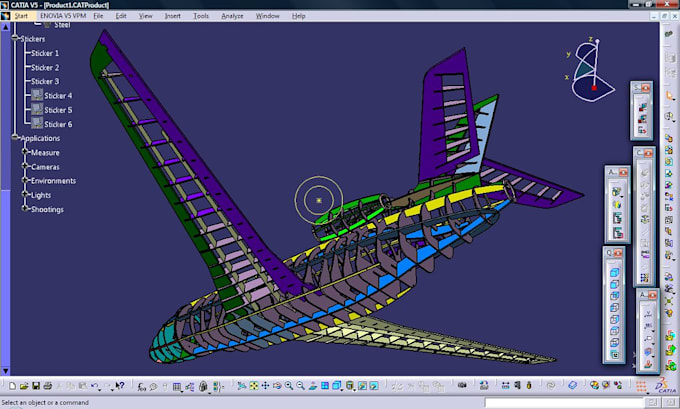Create a new document with New icon

13,386
